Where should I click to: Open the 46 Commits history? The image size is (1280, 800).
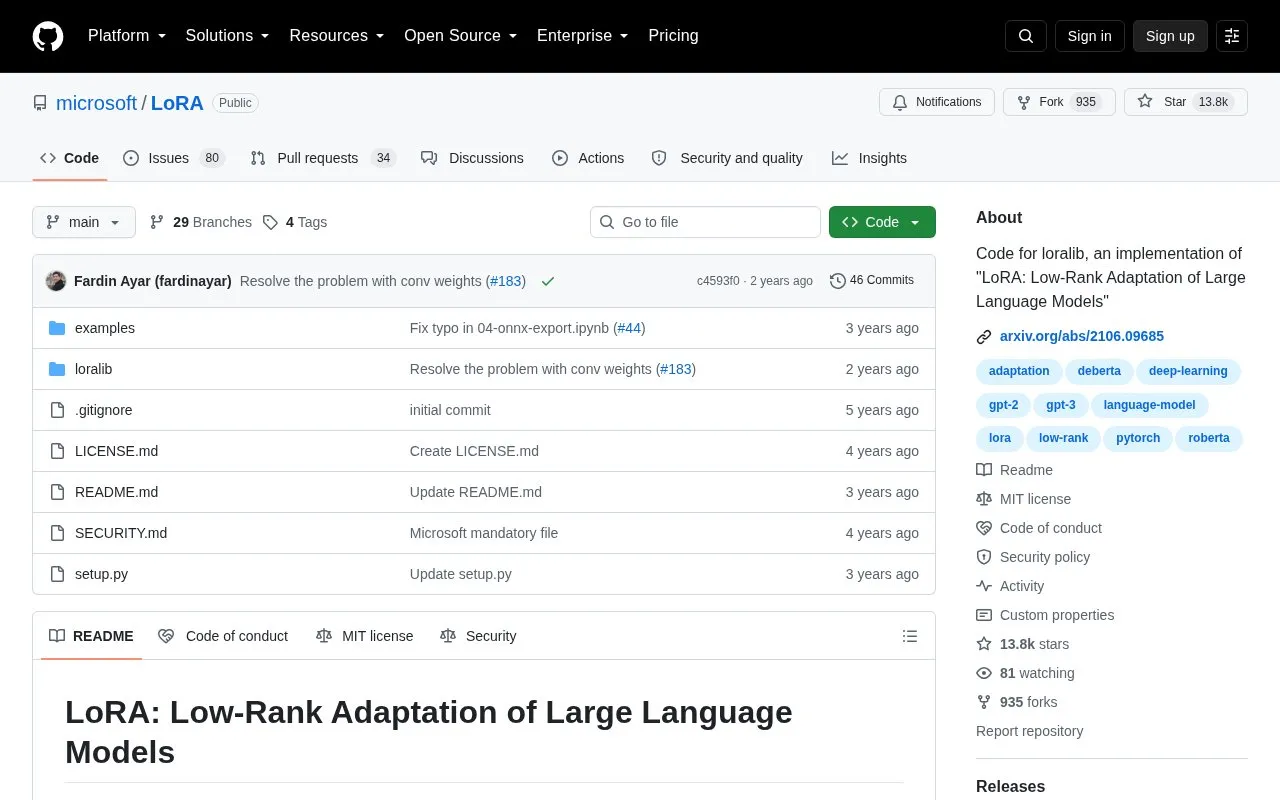coord(872,281)
